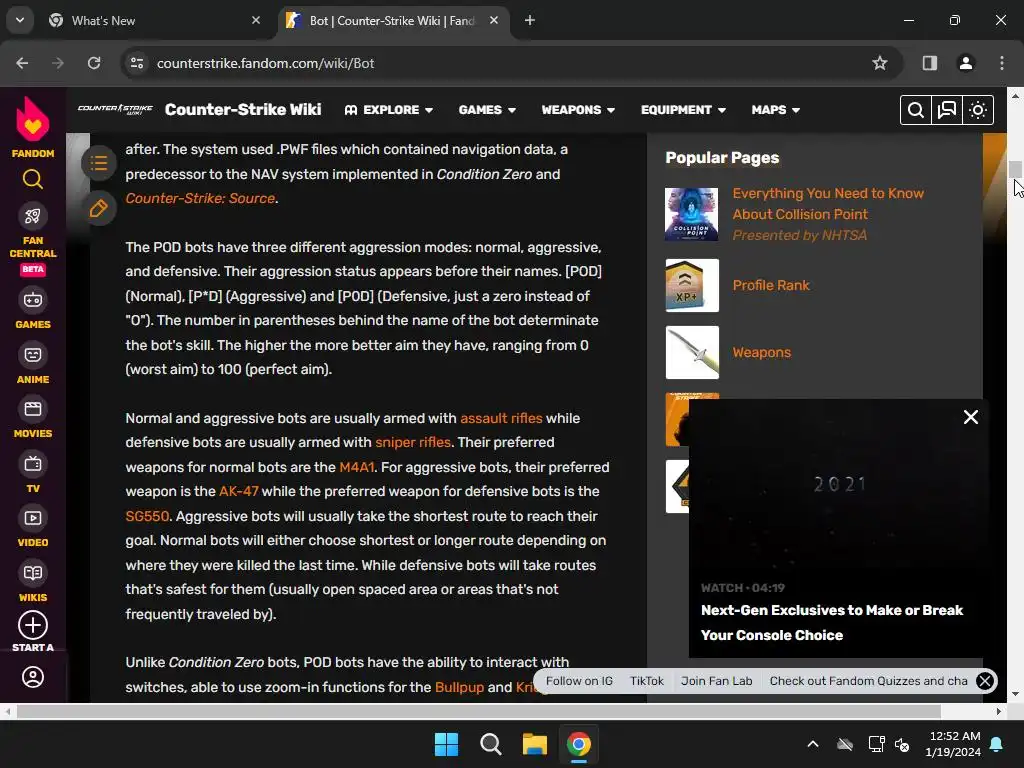
Task: Open the Windows Start menu
Action: tap(446, 744)
